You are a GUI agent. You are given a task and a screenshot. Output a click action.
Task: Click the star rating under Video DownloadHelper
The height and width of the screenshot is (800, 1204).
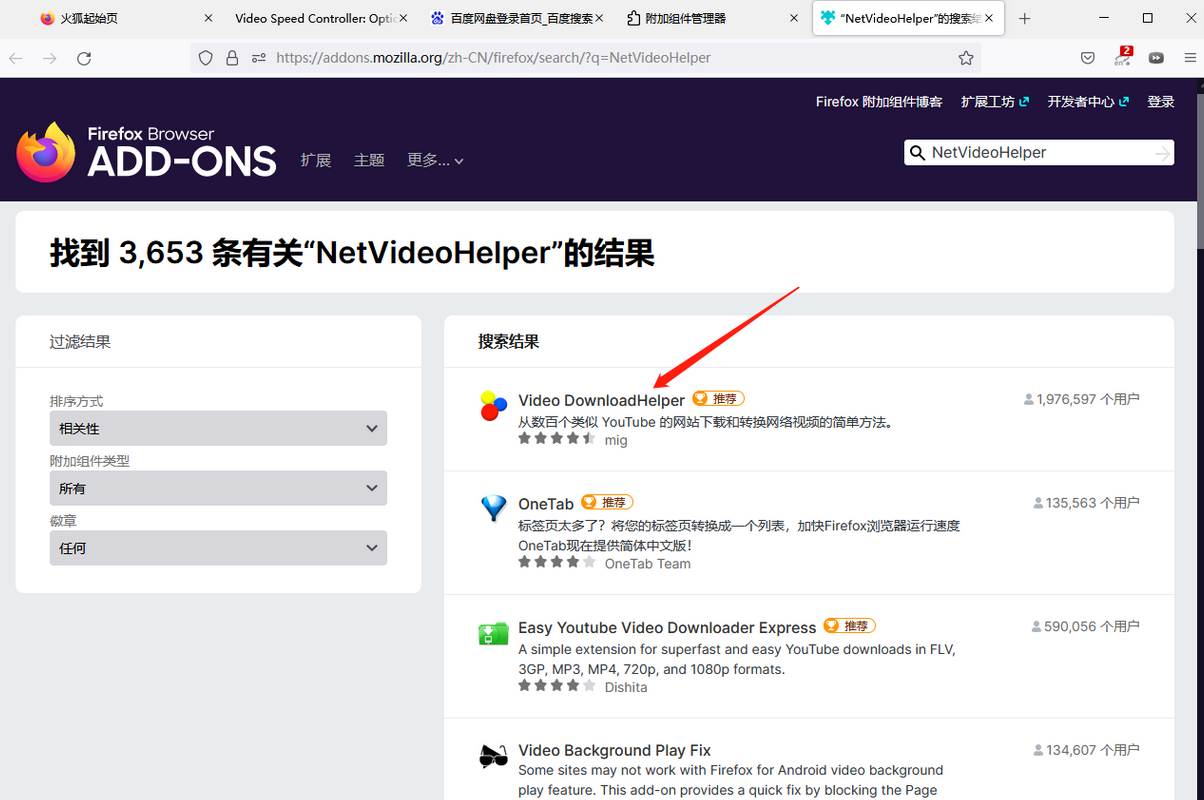(557, 439)
